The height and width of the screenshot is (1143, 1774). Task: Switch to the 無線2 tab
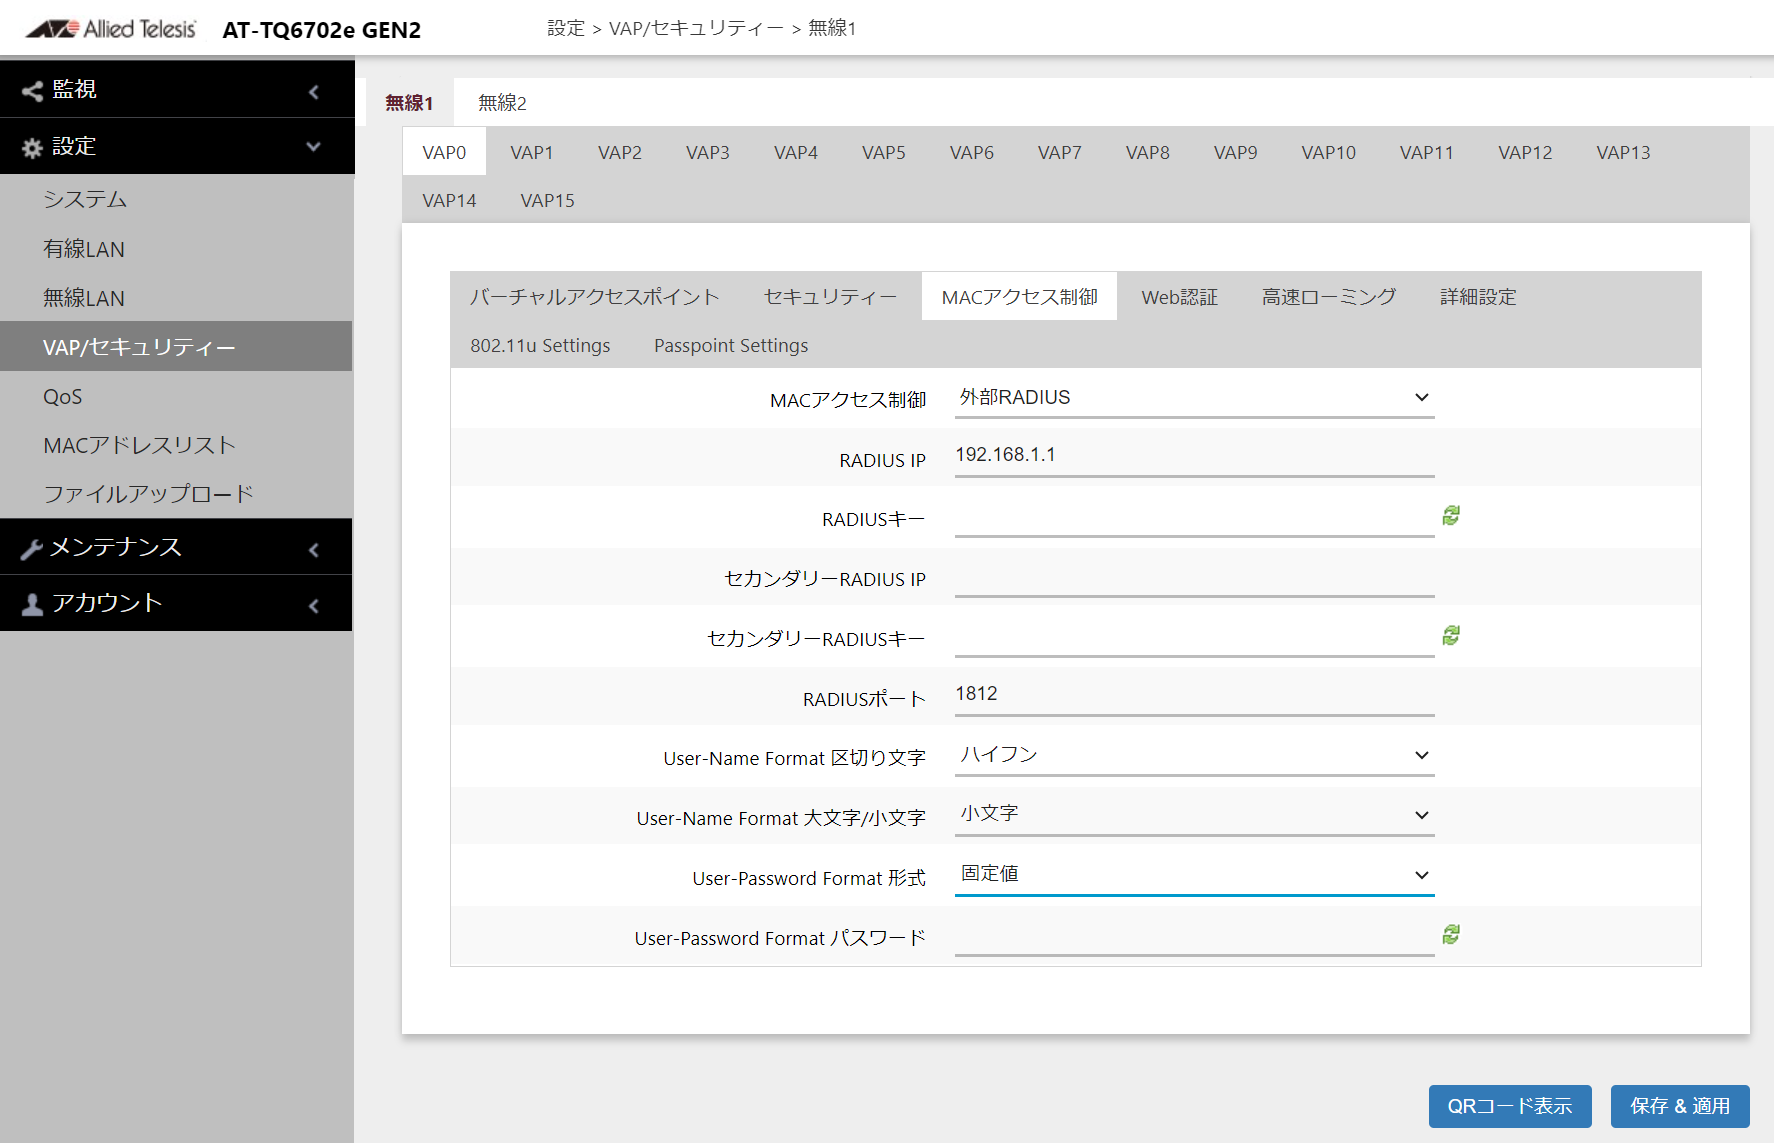coord(502,103)
